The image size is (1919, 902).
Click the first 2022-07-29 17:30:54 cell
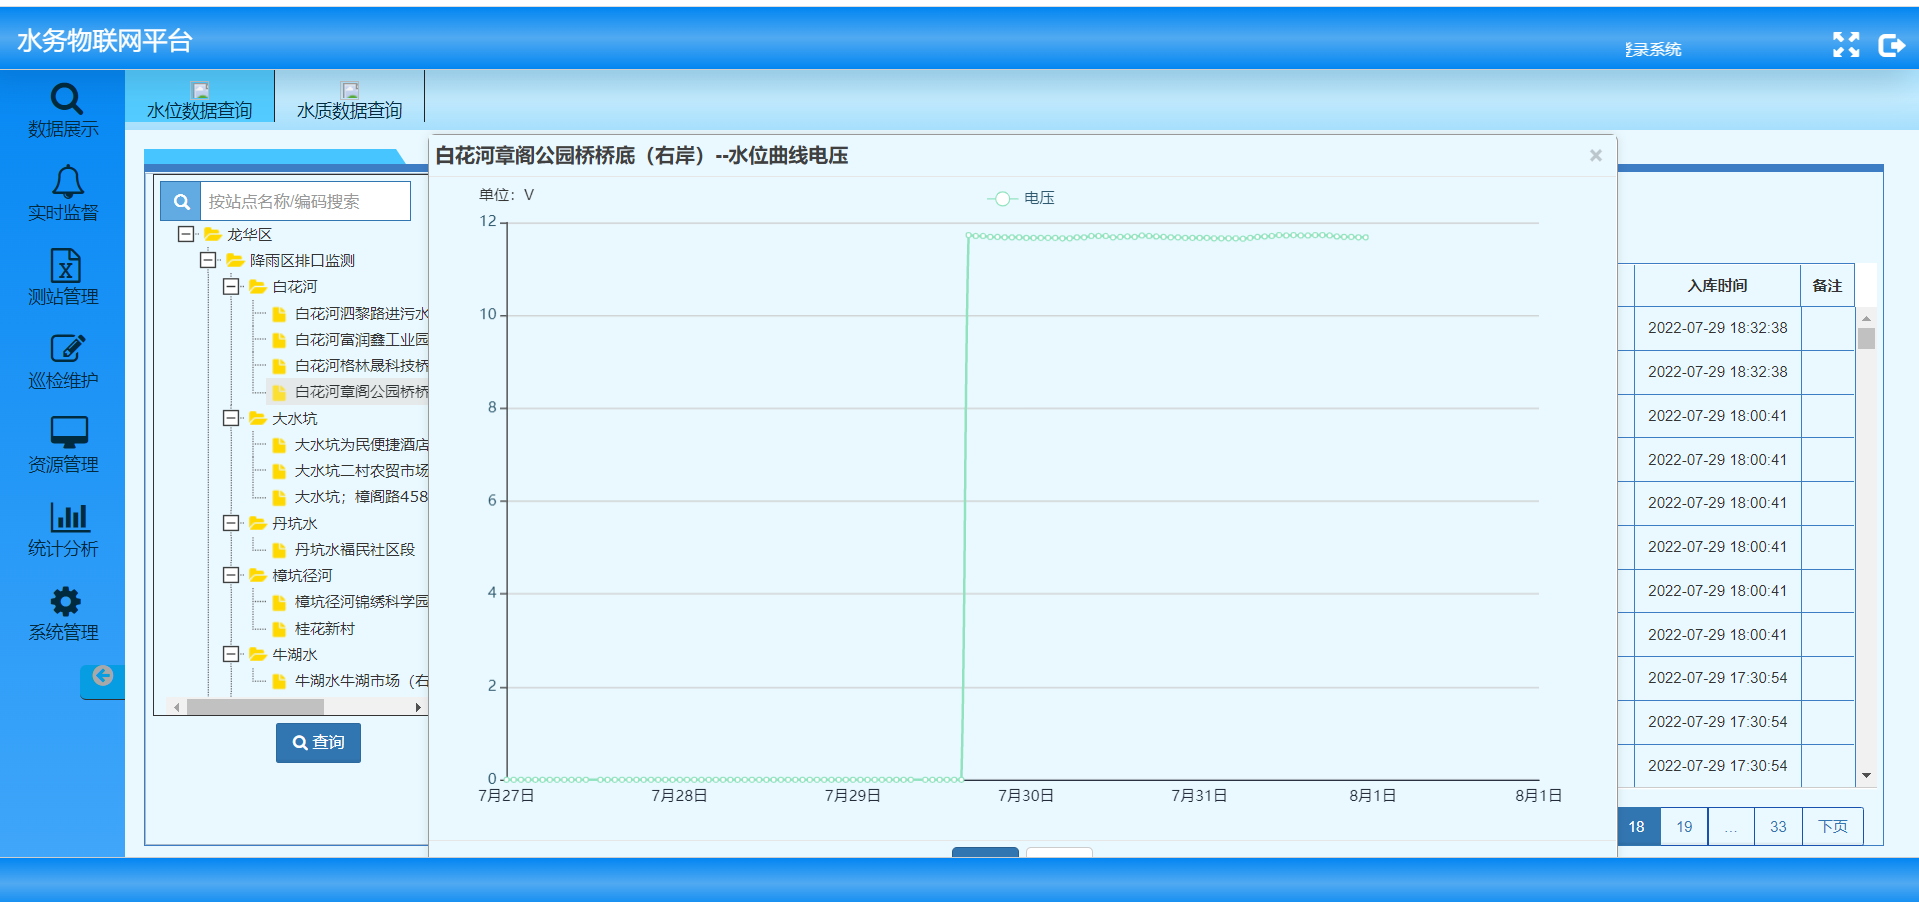[x=1717, y=678]
